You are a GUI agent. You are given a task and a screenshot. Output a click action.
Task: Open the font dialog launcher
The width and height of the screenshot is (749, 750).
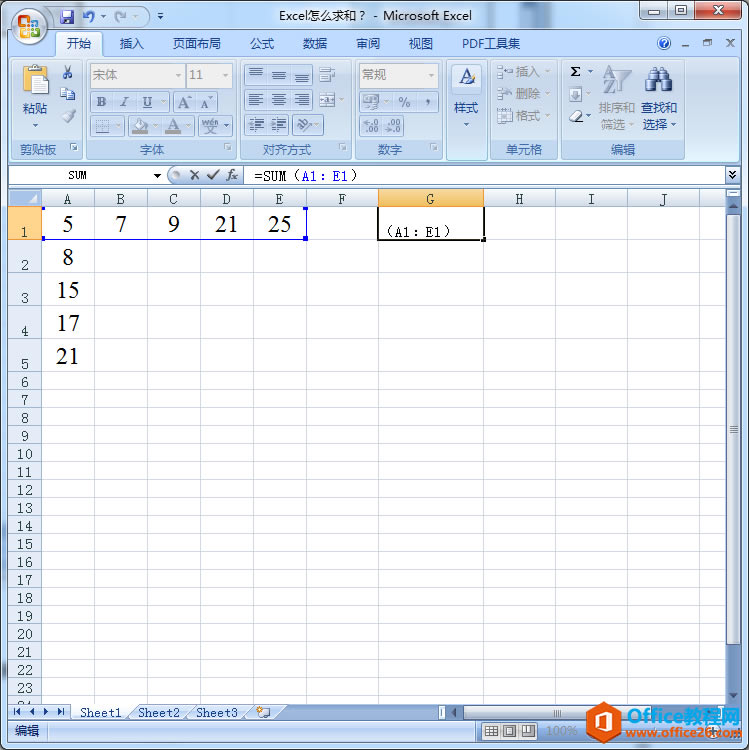(228, 147)
